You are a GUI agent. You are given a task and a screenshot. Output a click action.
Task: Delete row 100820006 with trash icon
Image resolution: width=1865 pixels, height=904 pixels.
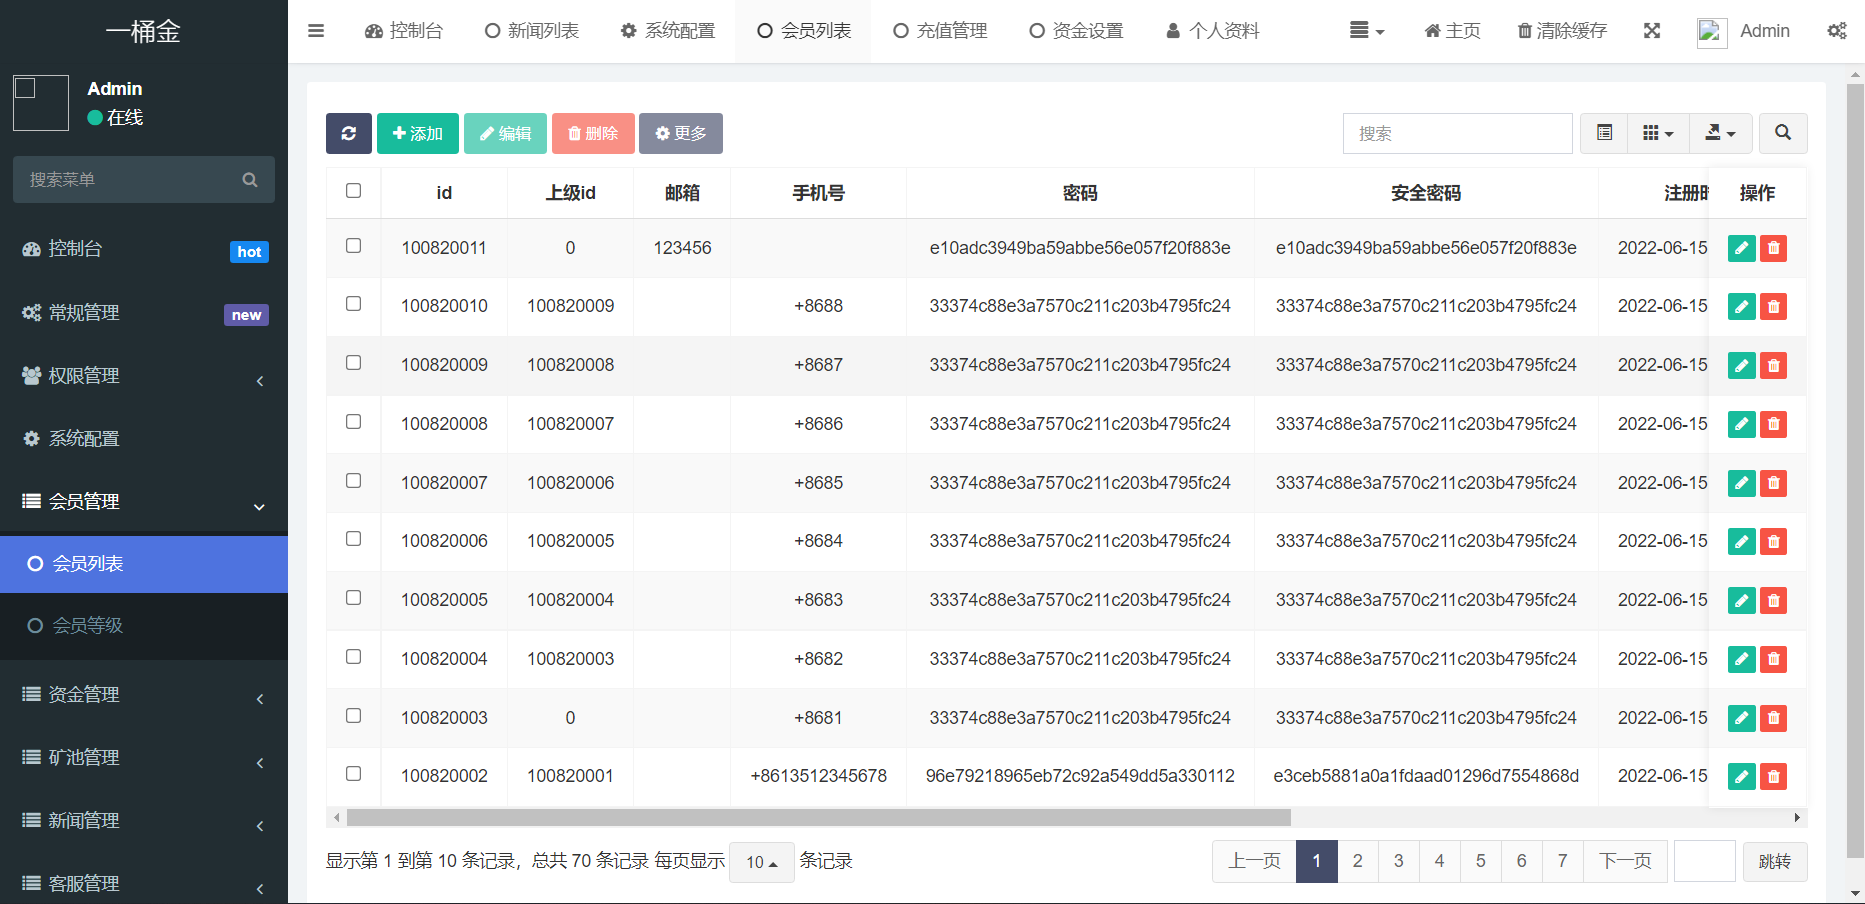click(1774, 541)
